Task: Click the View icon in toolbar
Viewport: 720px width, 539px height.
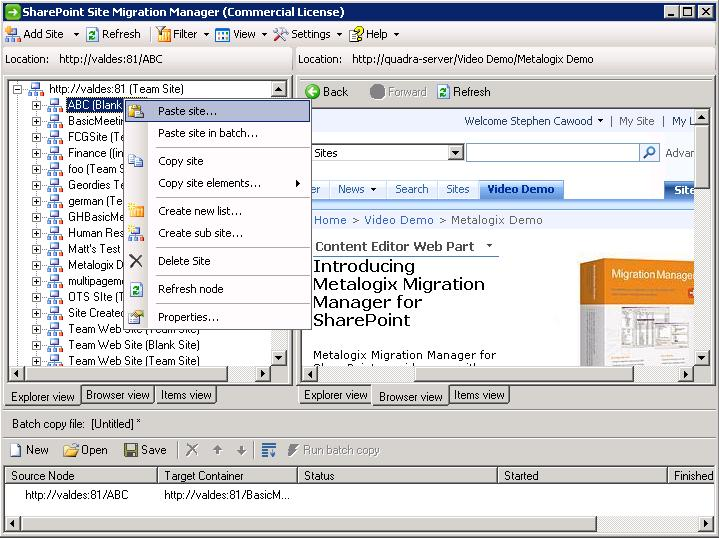Action: [x=223, y=35]
